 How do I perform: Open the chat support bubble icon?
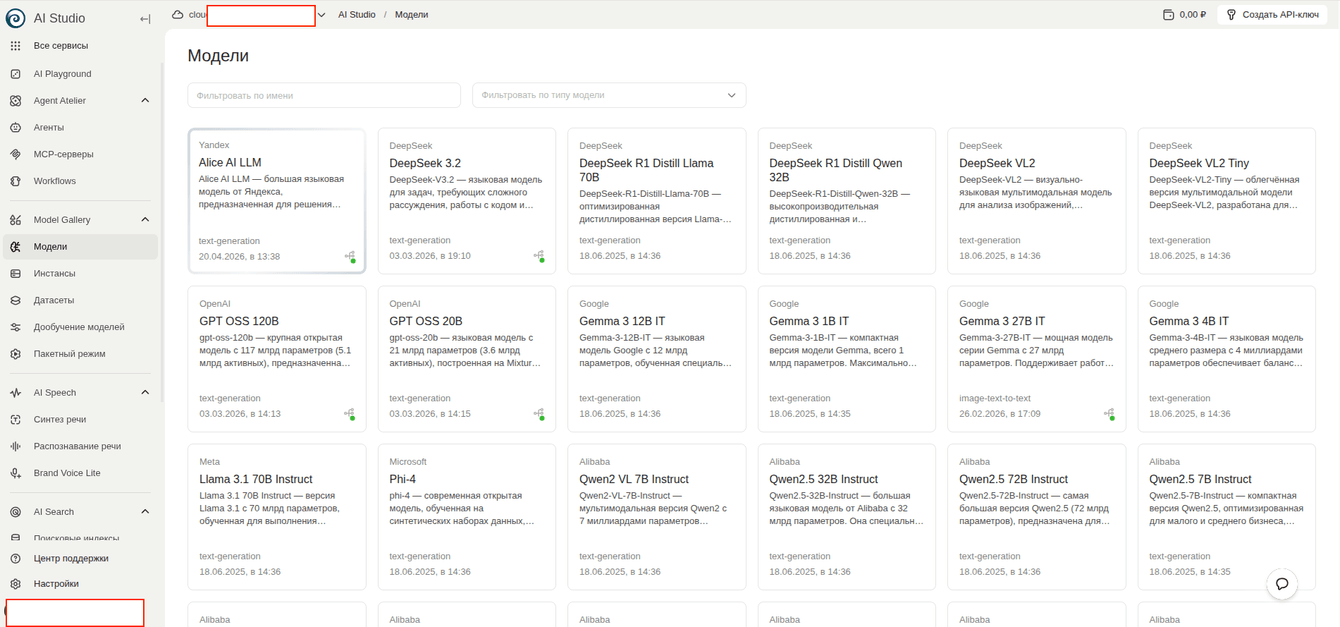pos(1282,584)
